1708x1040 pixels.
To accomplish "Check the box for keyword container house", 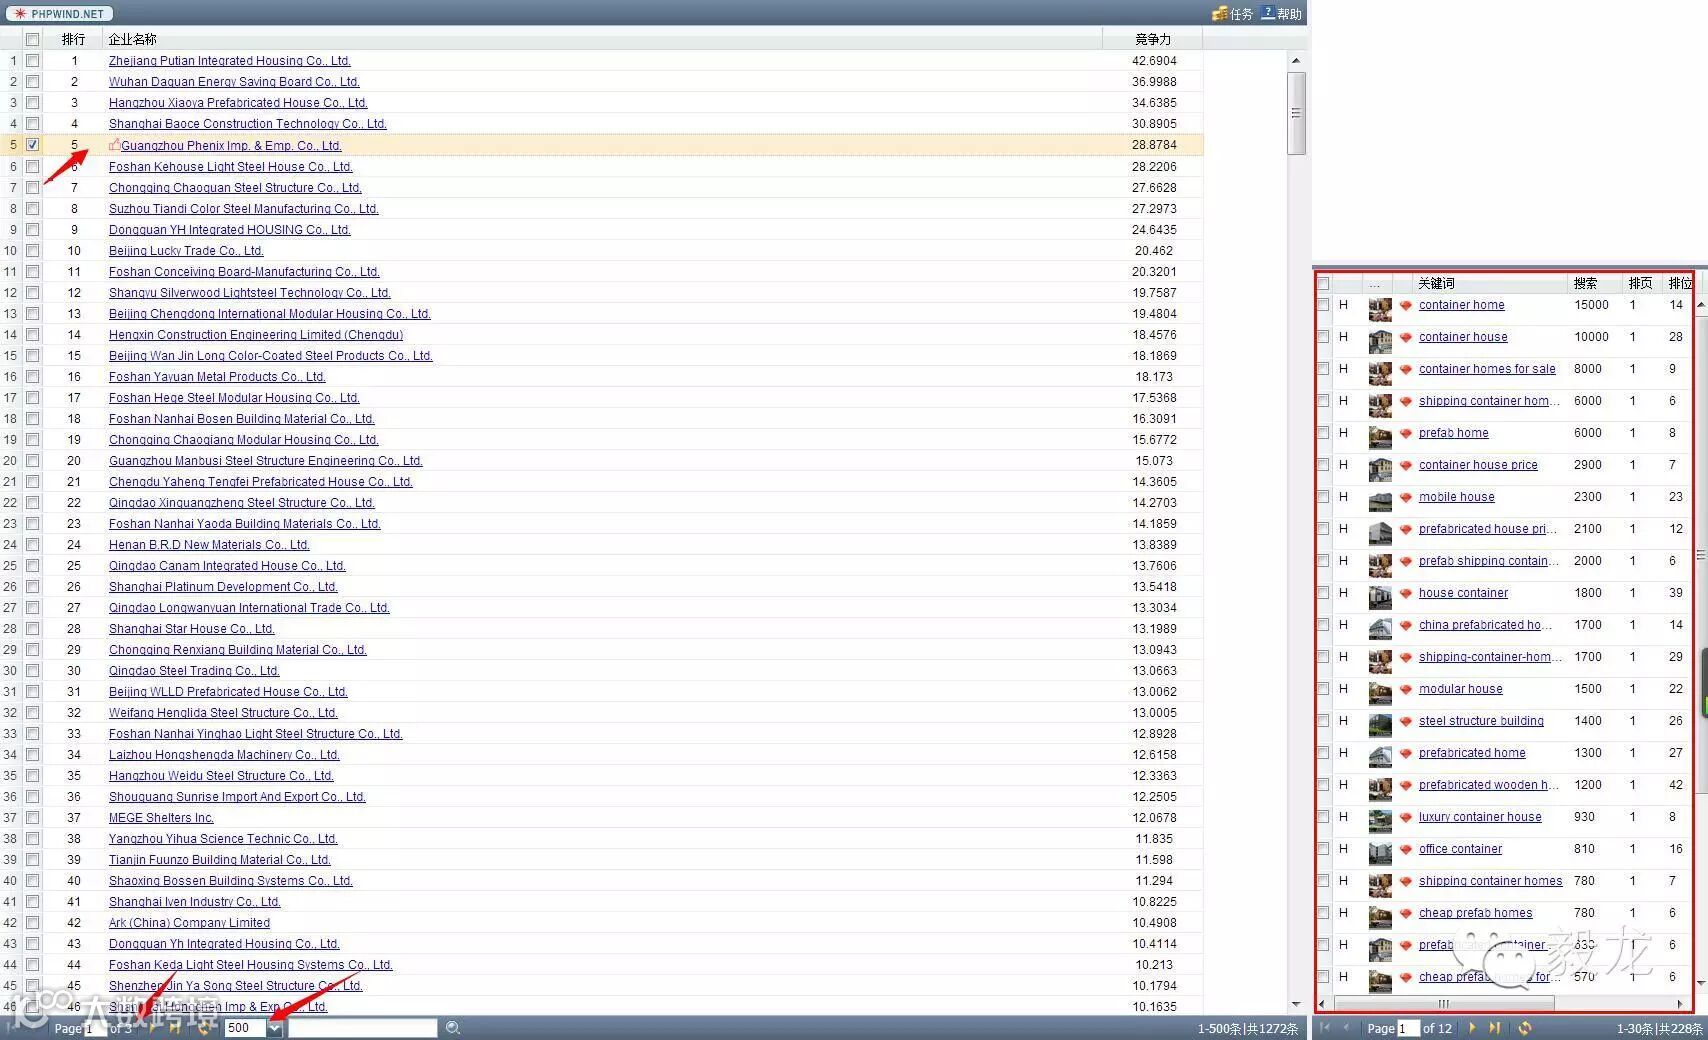I will [1323, 337].
